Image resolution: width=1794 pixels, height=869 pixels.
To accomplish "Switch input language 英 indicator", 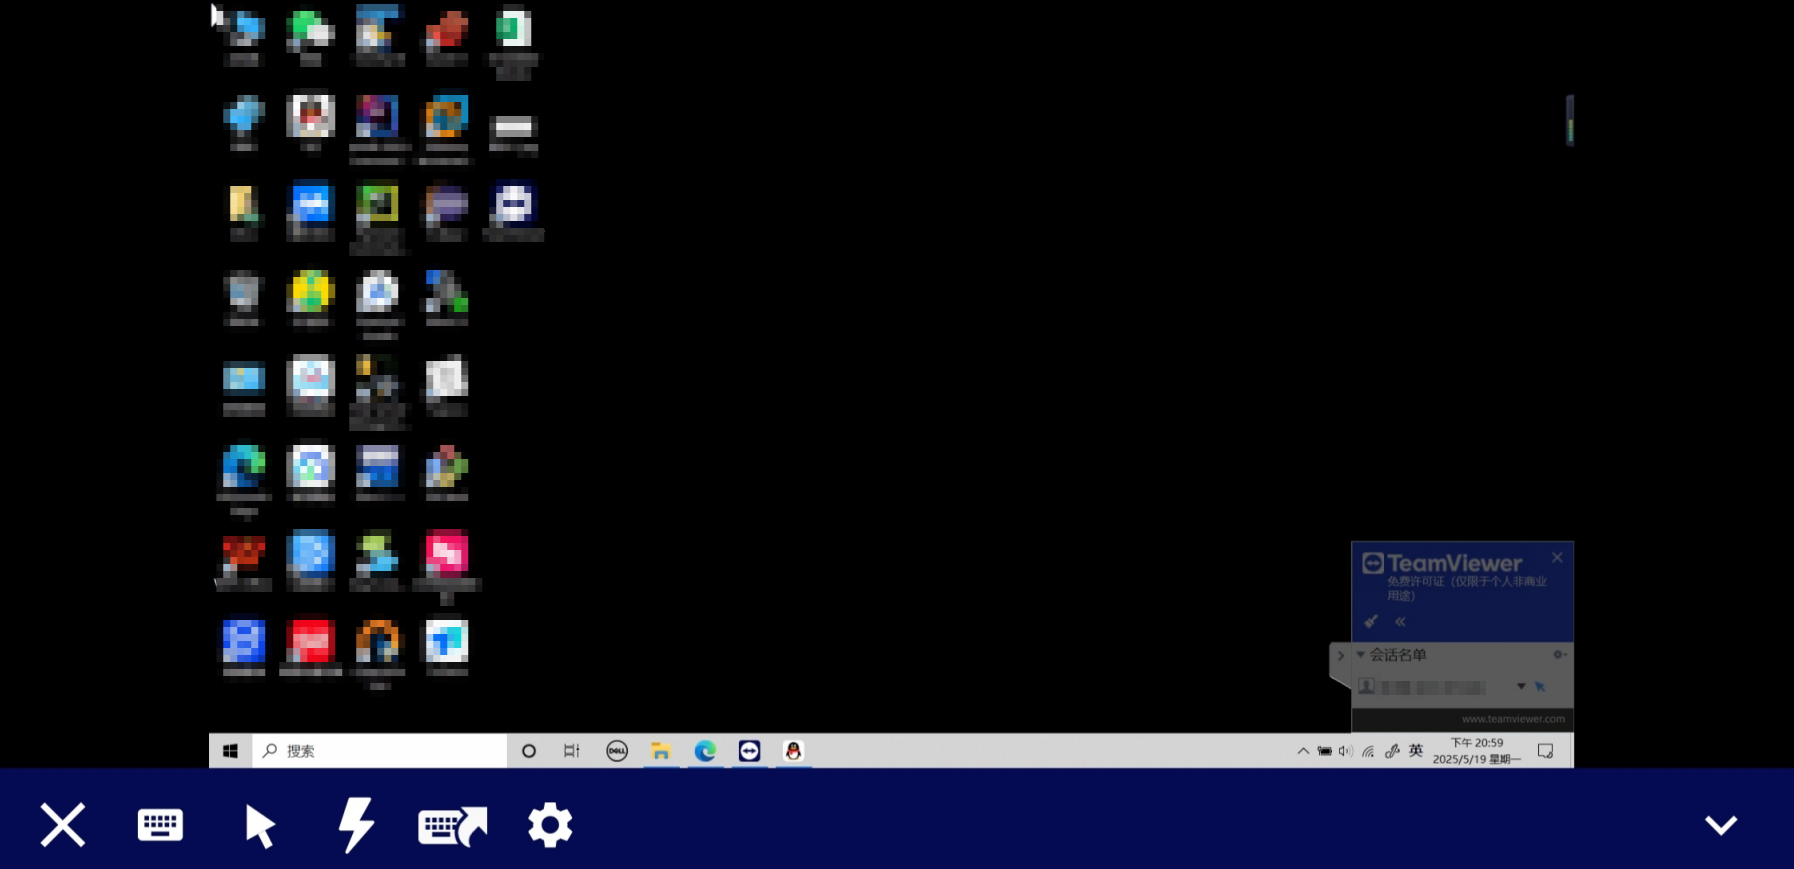I will pos(1416,750).
